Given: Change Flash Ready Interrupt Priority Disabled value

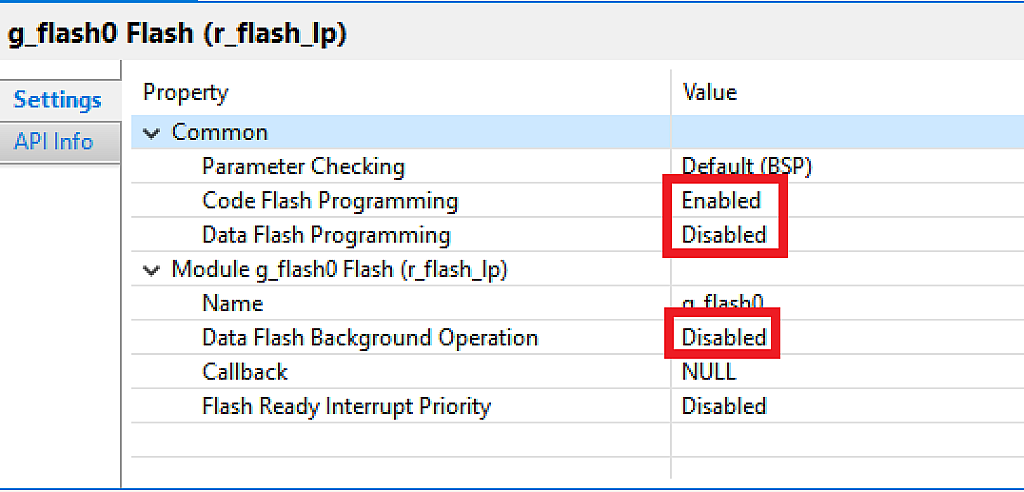Looking at the screenshot, I should [724, 406].
